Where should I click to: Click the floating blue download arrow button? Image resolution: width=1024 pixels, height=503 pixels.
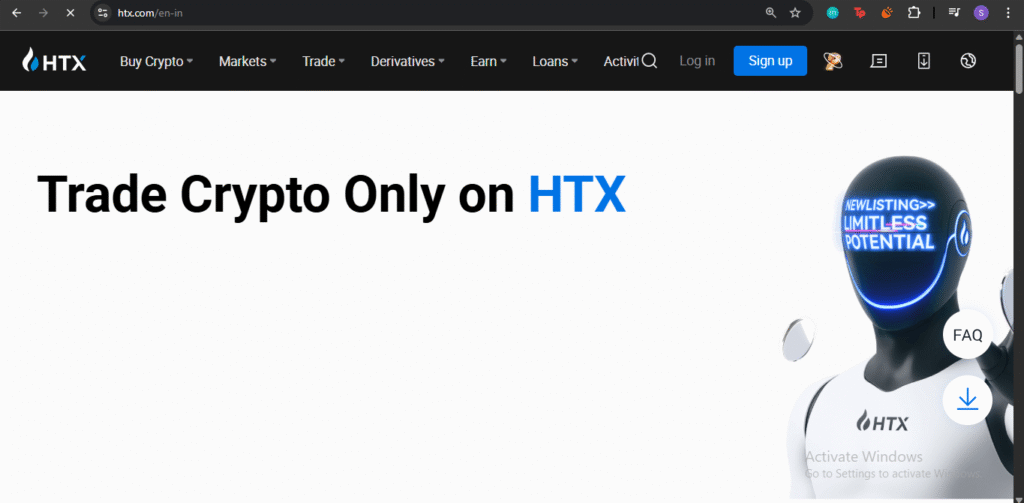[x=967, y=400]
